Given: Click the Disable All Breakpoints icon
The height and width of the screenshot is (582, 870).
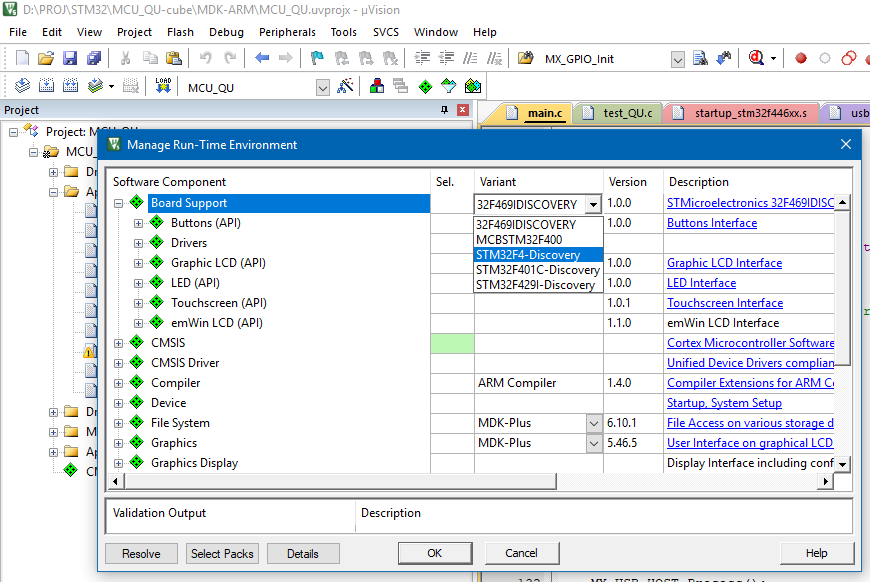Looking at the screenshot, I should (848, 58).
